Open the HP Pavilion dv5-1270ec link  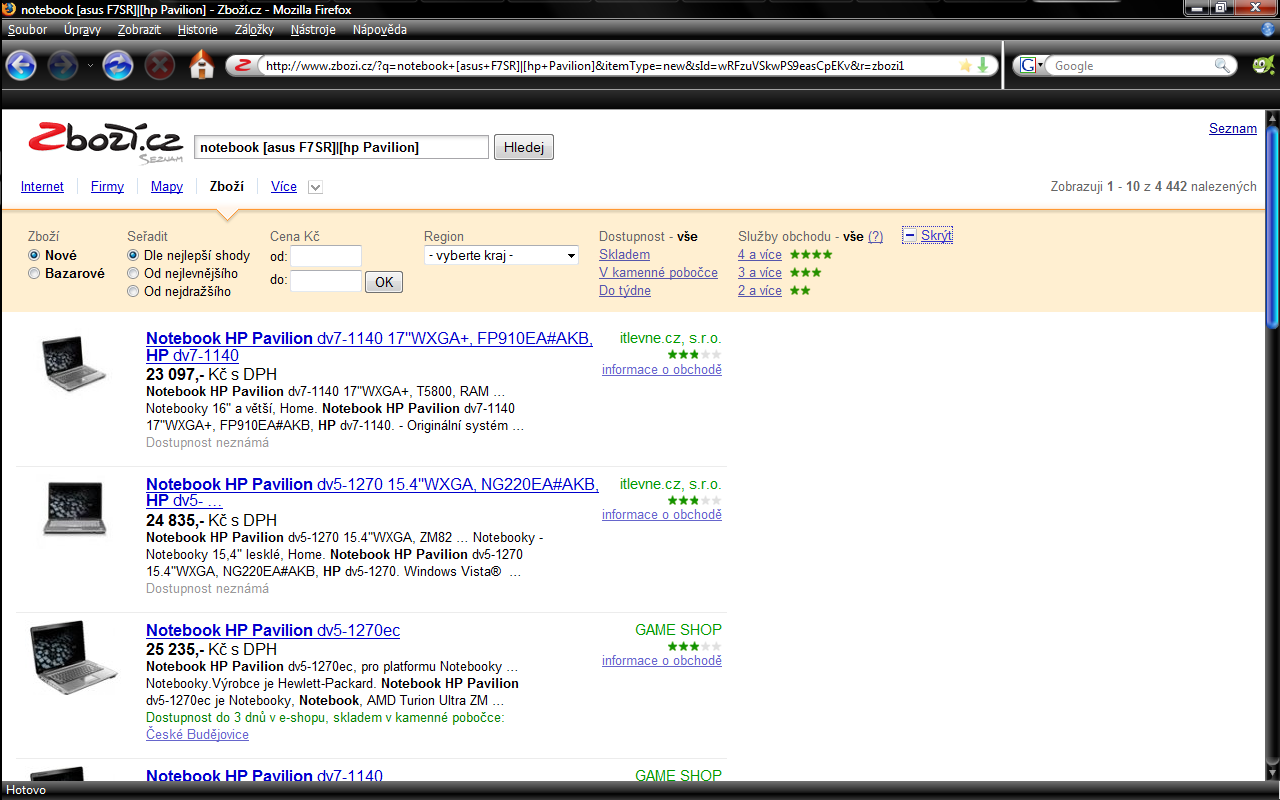[x=273, y=630]
